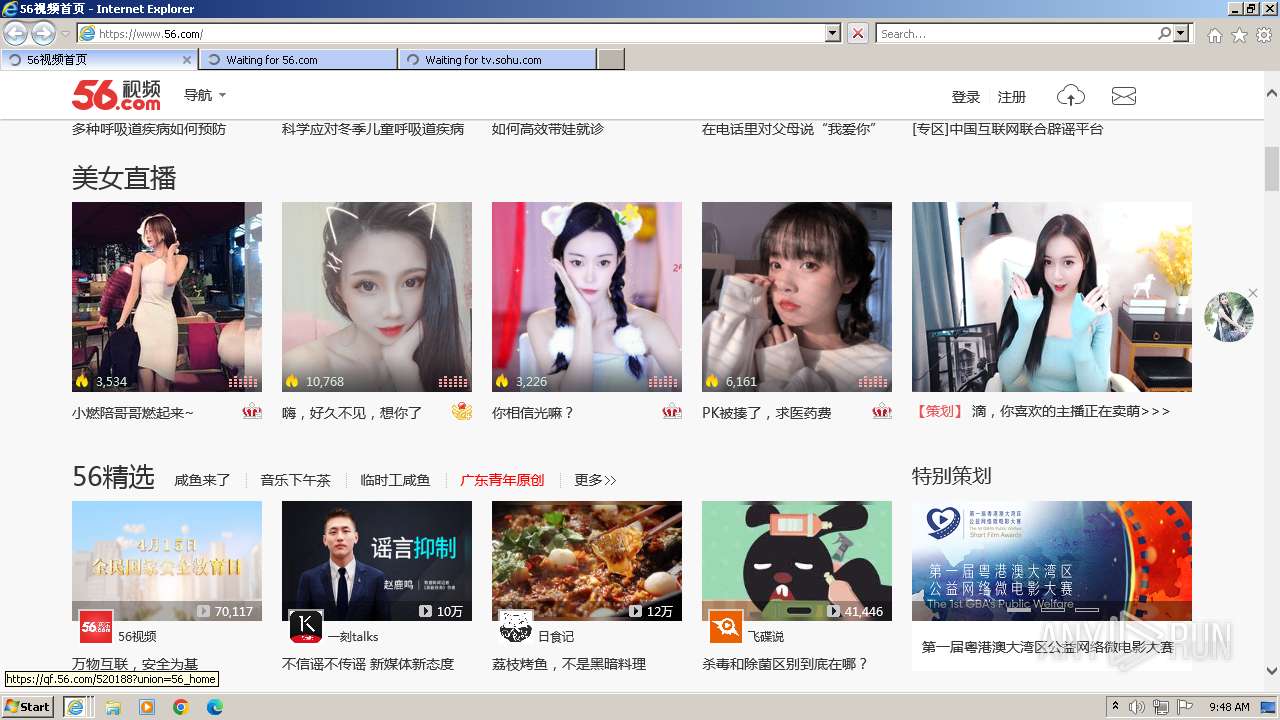1280x720 pixels.
Task: Open browser Home icon
Action: pyautogui.click(x=1214, y=35)
